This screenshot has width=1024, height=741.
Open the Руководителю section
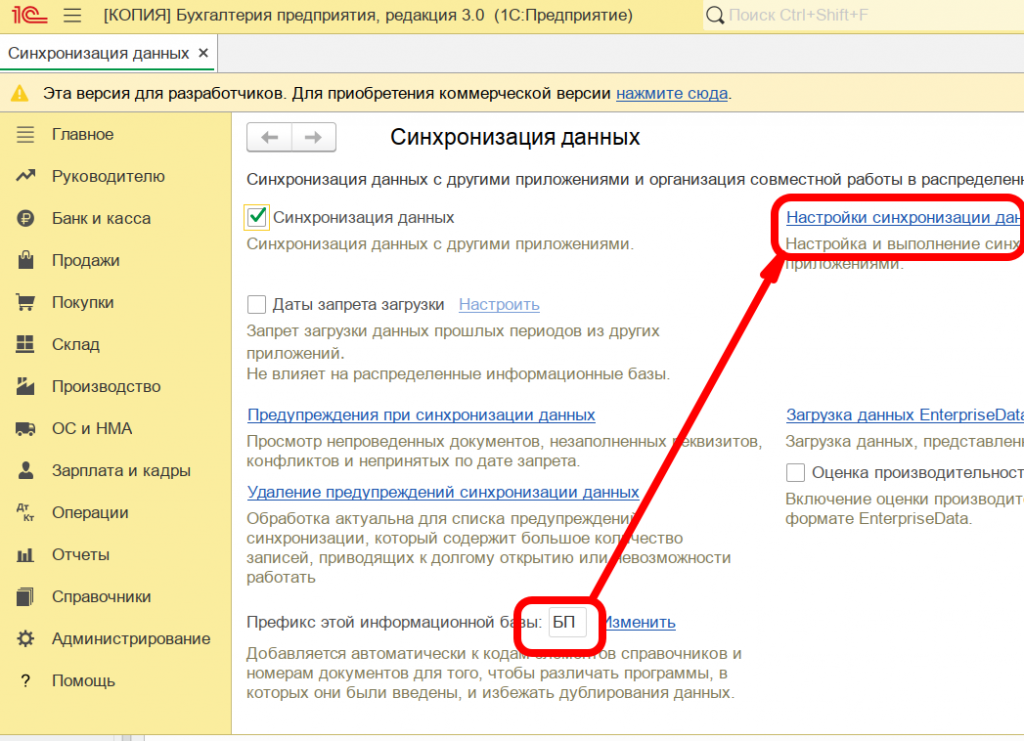click(108, 176)
